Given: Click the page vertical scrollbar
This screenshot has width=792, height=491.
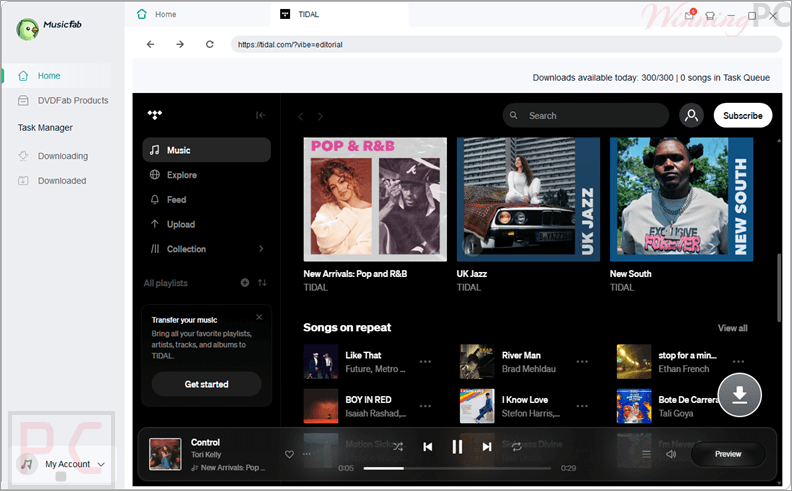Looking at the screenshot, I should 778,288.
